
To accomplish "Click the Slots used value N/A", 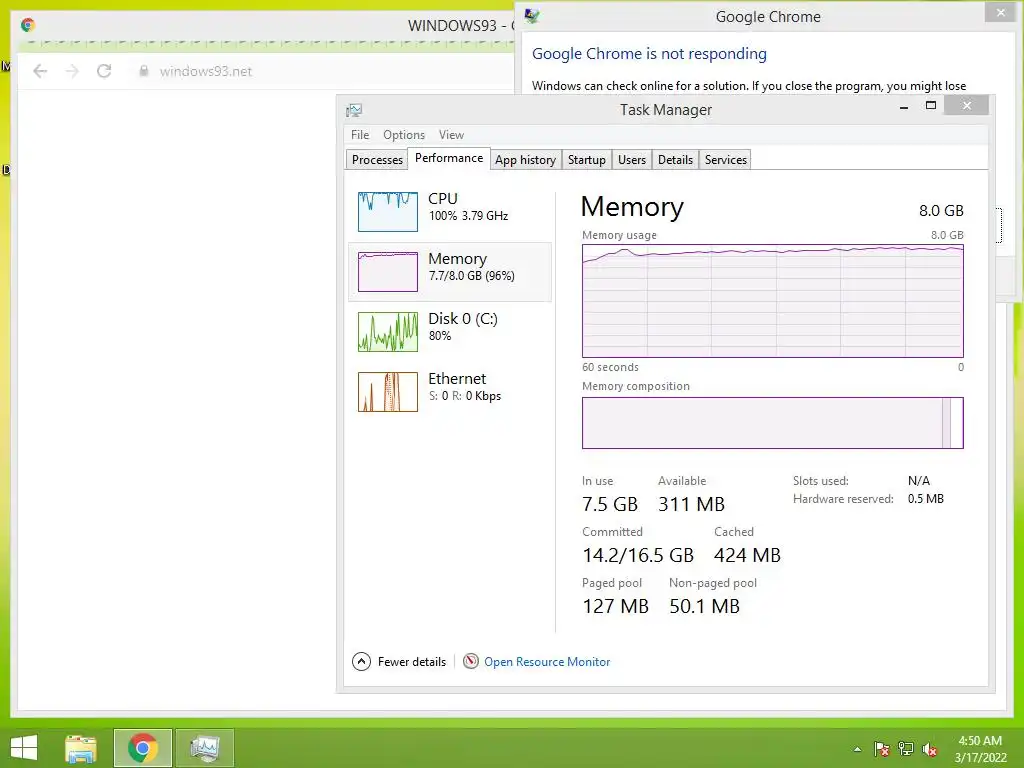I will (x=918, y=481).
